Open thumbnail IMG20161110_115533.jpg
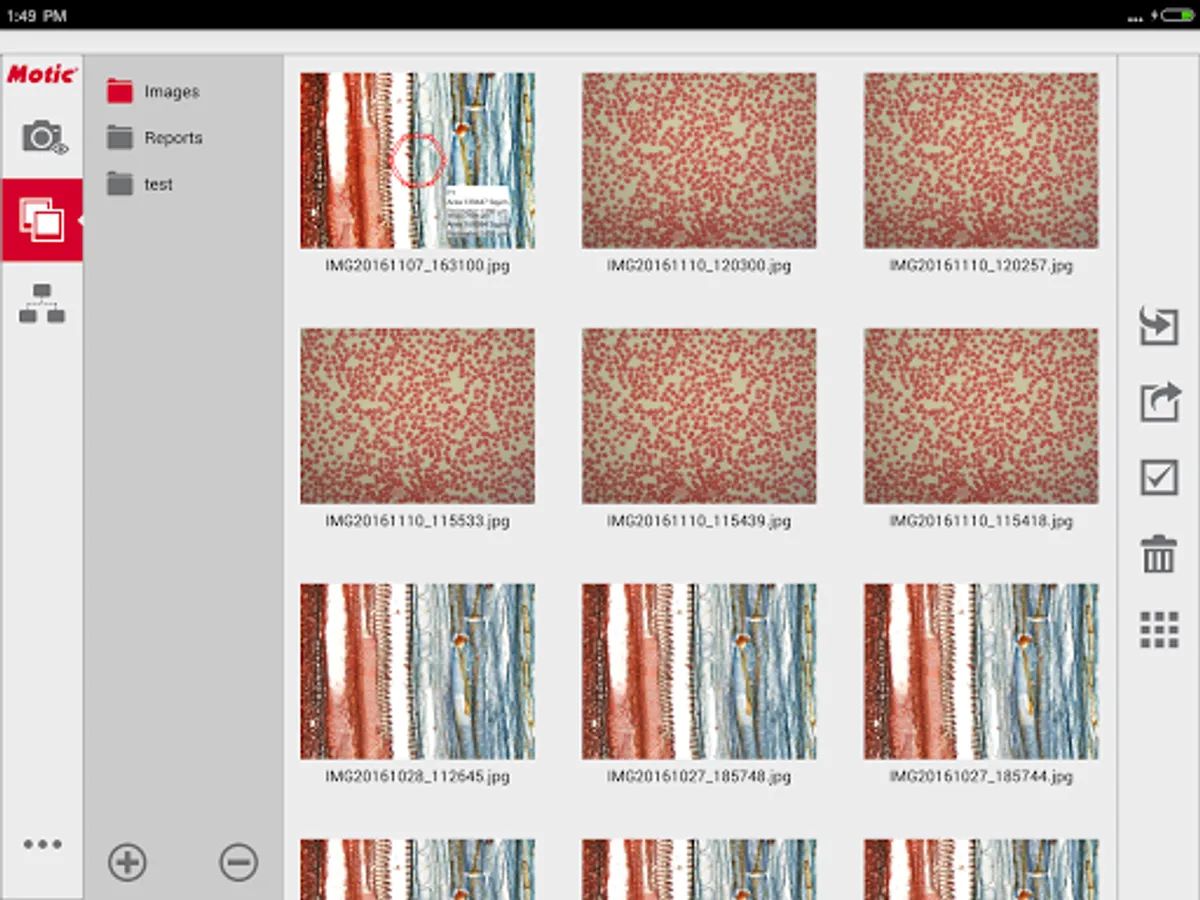Screen dimensions: 1200x900 pos(418,416)
